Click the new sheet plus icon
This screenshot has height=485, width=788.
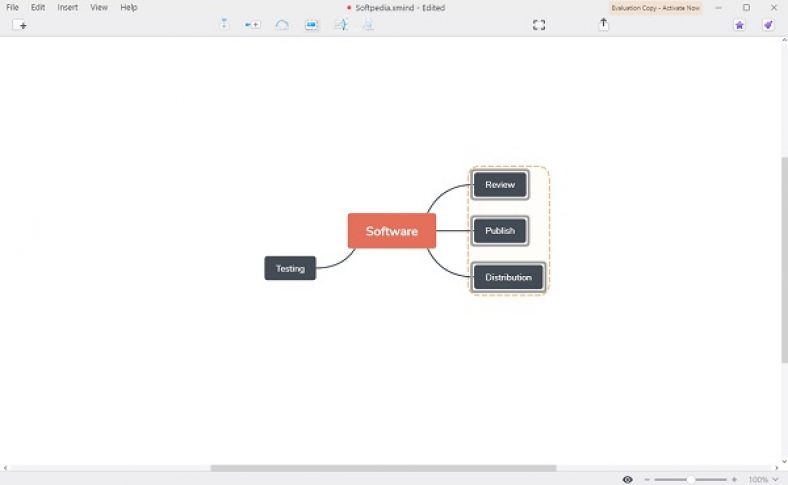click(x=20, y=25)
